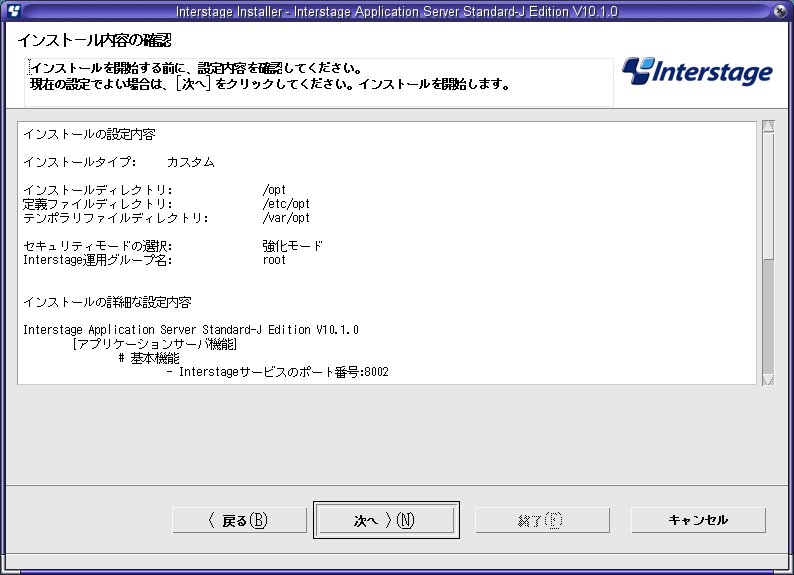Click the セキュリティモードの選択 label
Image resolution: width=794 pixels, height=575 pixels.
[x=98, y=246]
